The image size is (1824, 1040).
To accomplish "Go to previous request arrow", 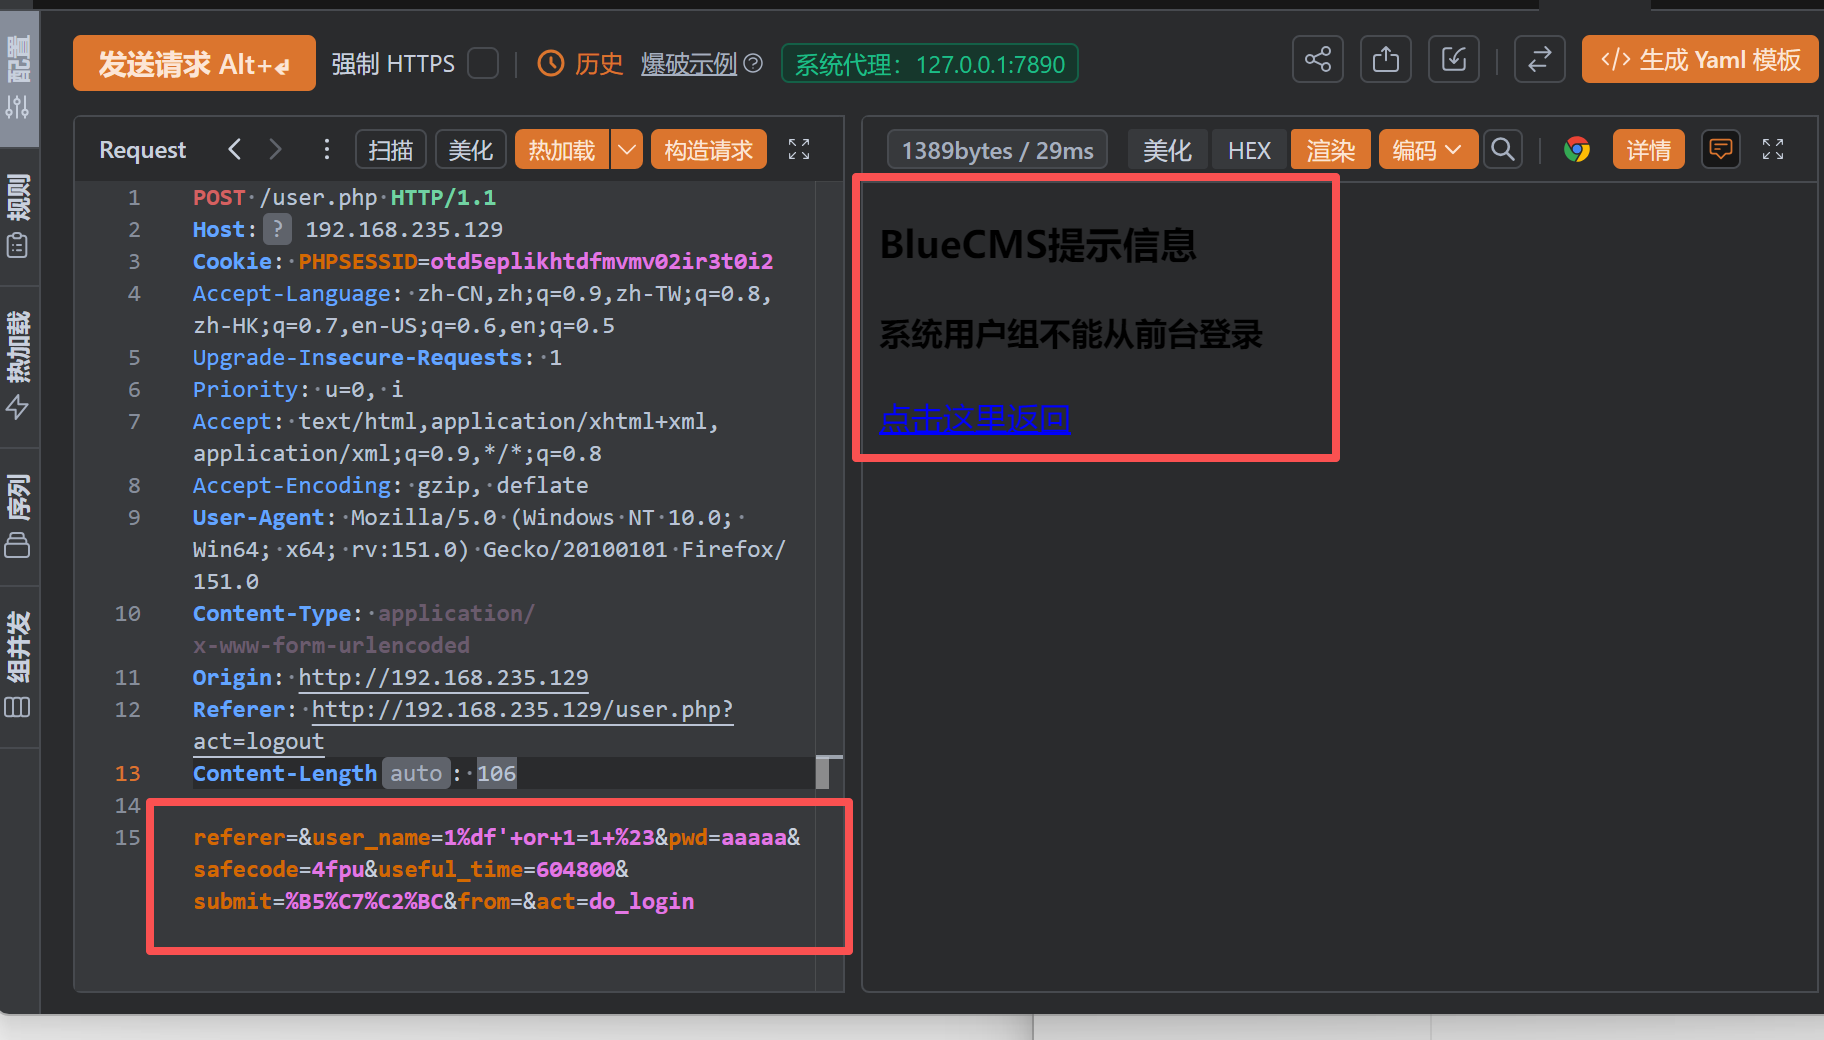I will pyautogui.click(x=235, y=150).
